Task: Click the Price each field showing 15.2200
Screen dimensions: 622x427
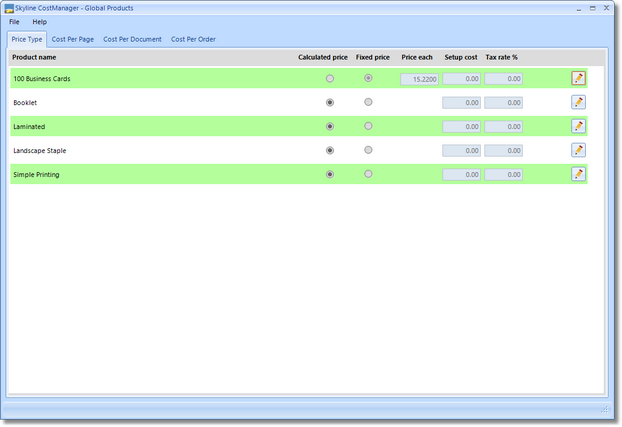Action: (419, 79)
